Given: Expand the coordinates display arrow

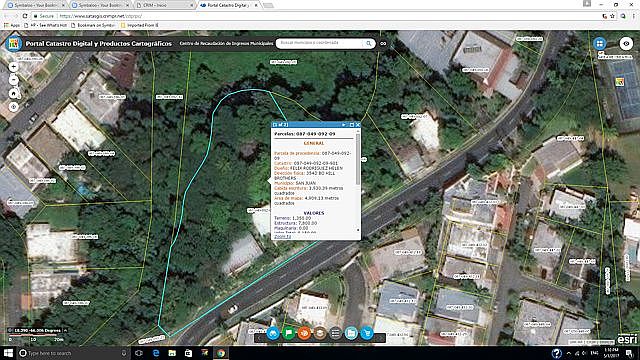Looking at the screenshot, I should click(65, 330).
